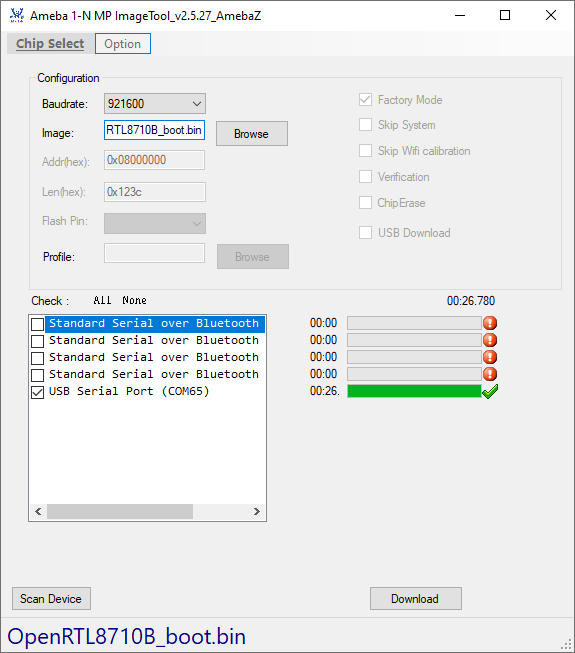Image resolution: width=575 pixels, height=653 pixels.
Task: Expand the Flash Pin dropdown
Action: tap(155, 223)
